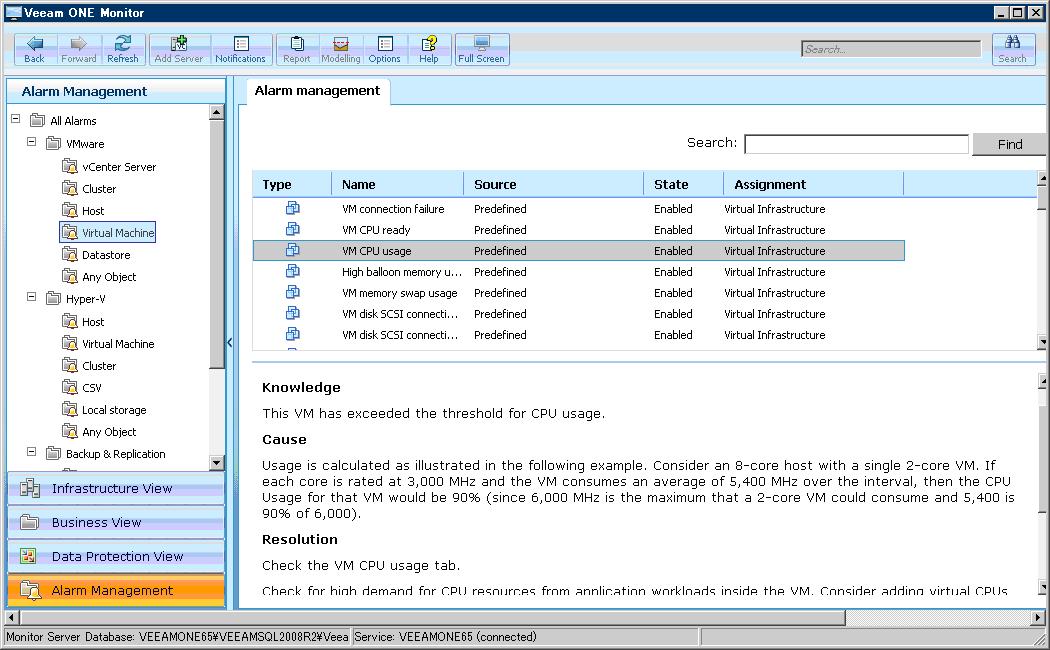Select Any Object under VMware
This screenshot has width=1050, height=650.
pyautogui.click(x=109, y=277)
